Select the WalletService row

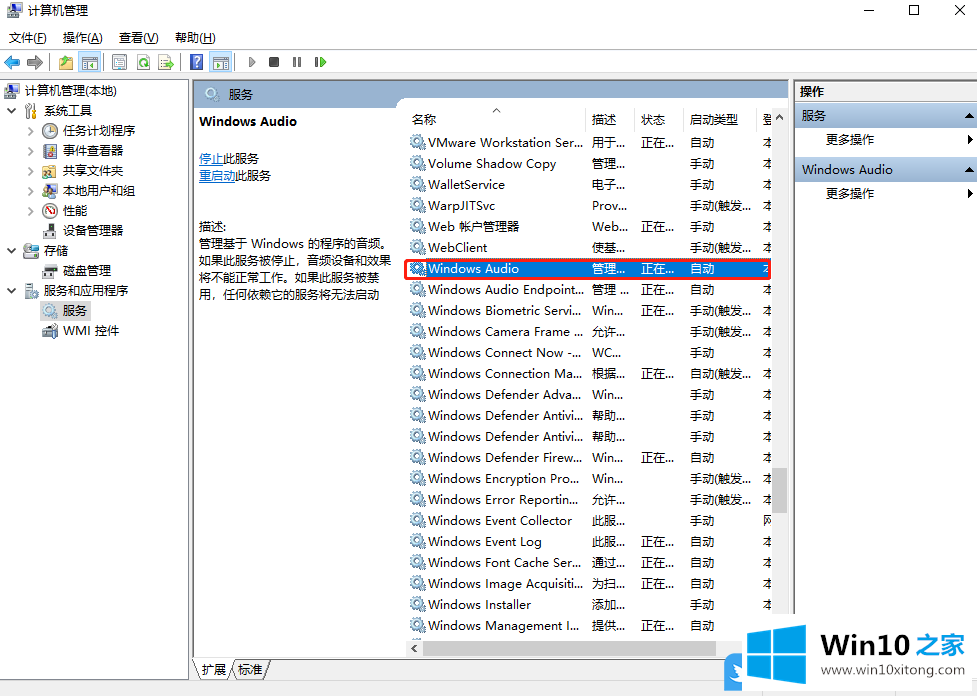(589, 185)
